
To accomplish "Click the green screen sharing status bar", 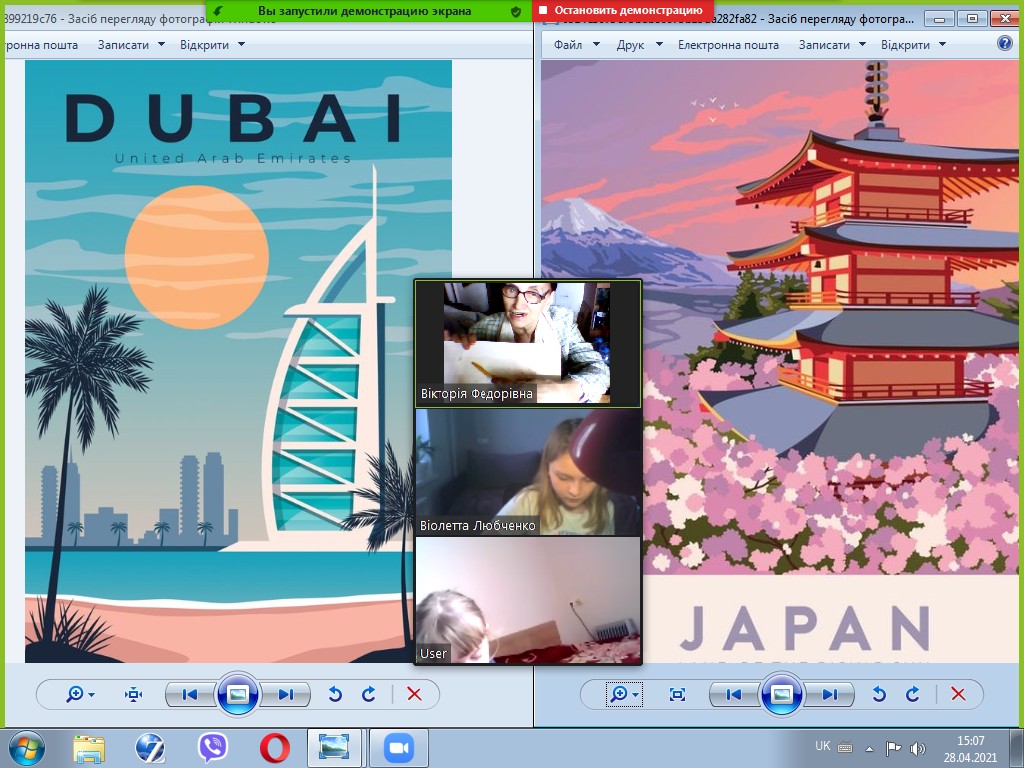I will click(369, 10).
